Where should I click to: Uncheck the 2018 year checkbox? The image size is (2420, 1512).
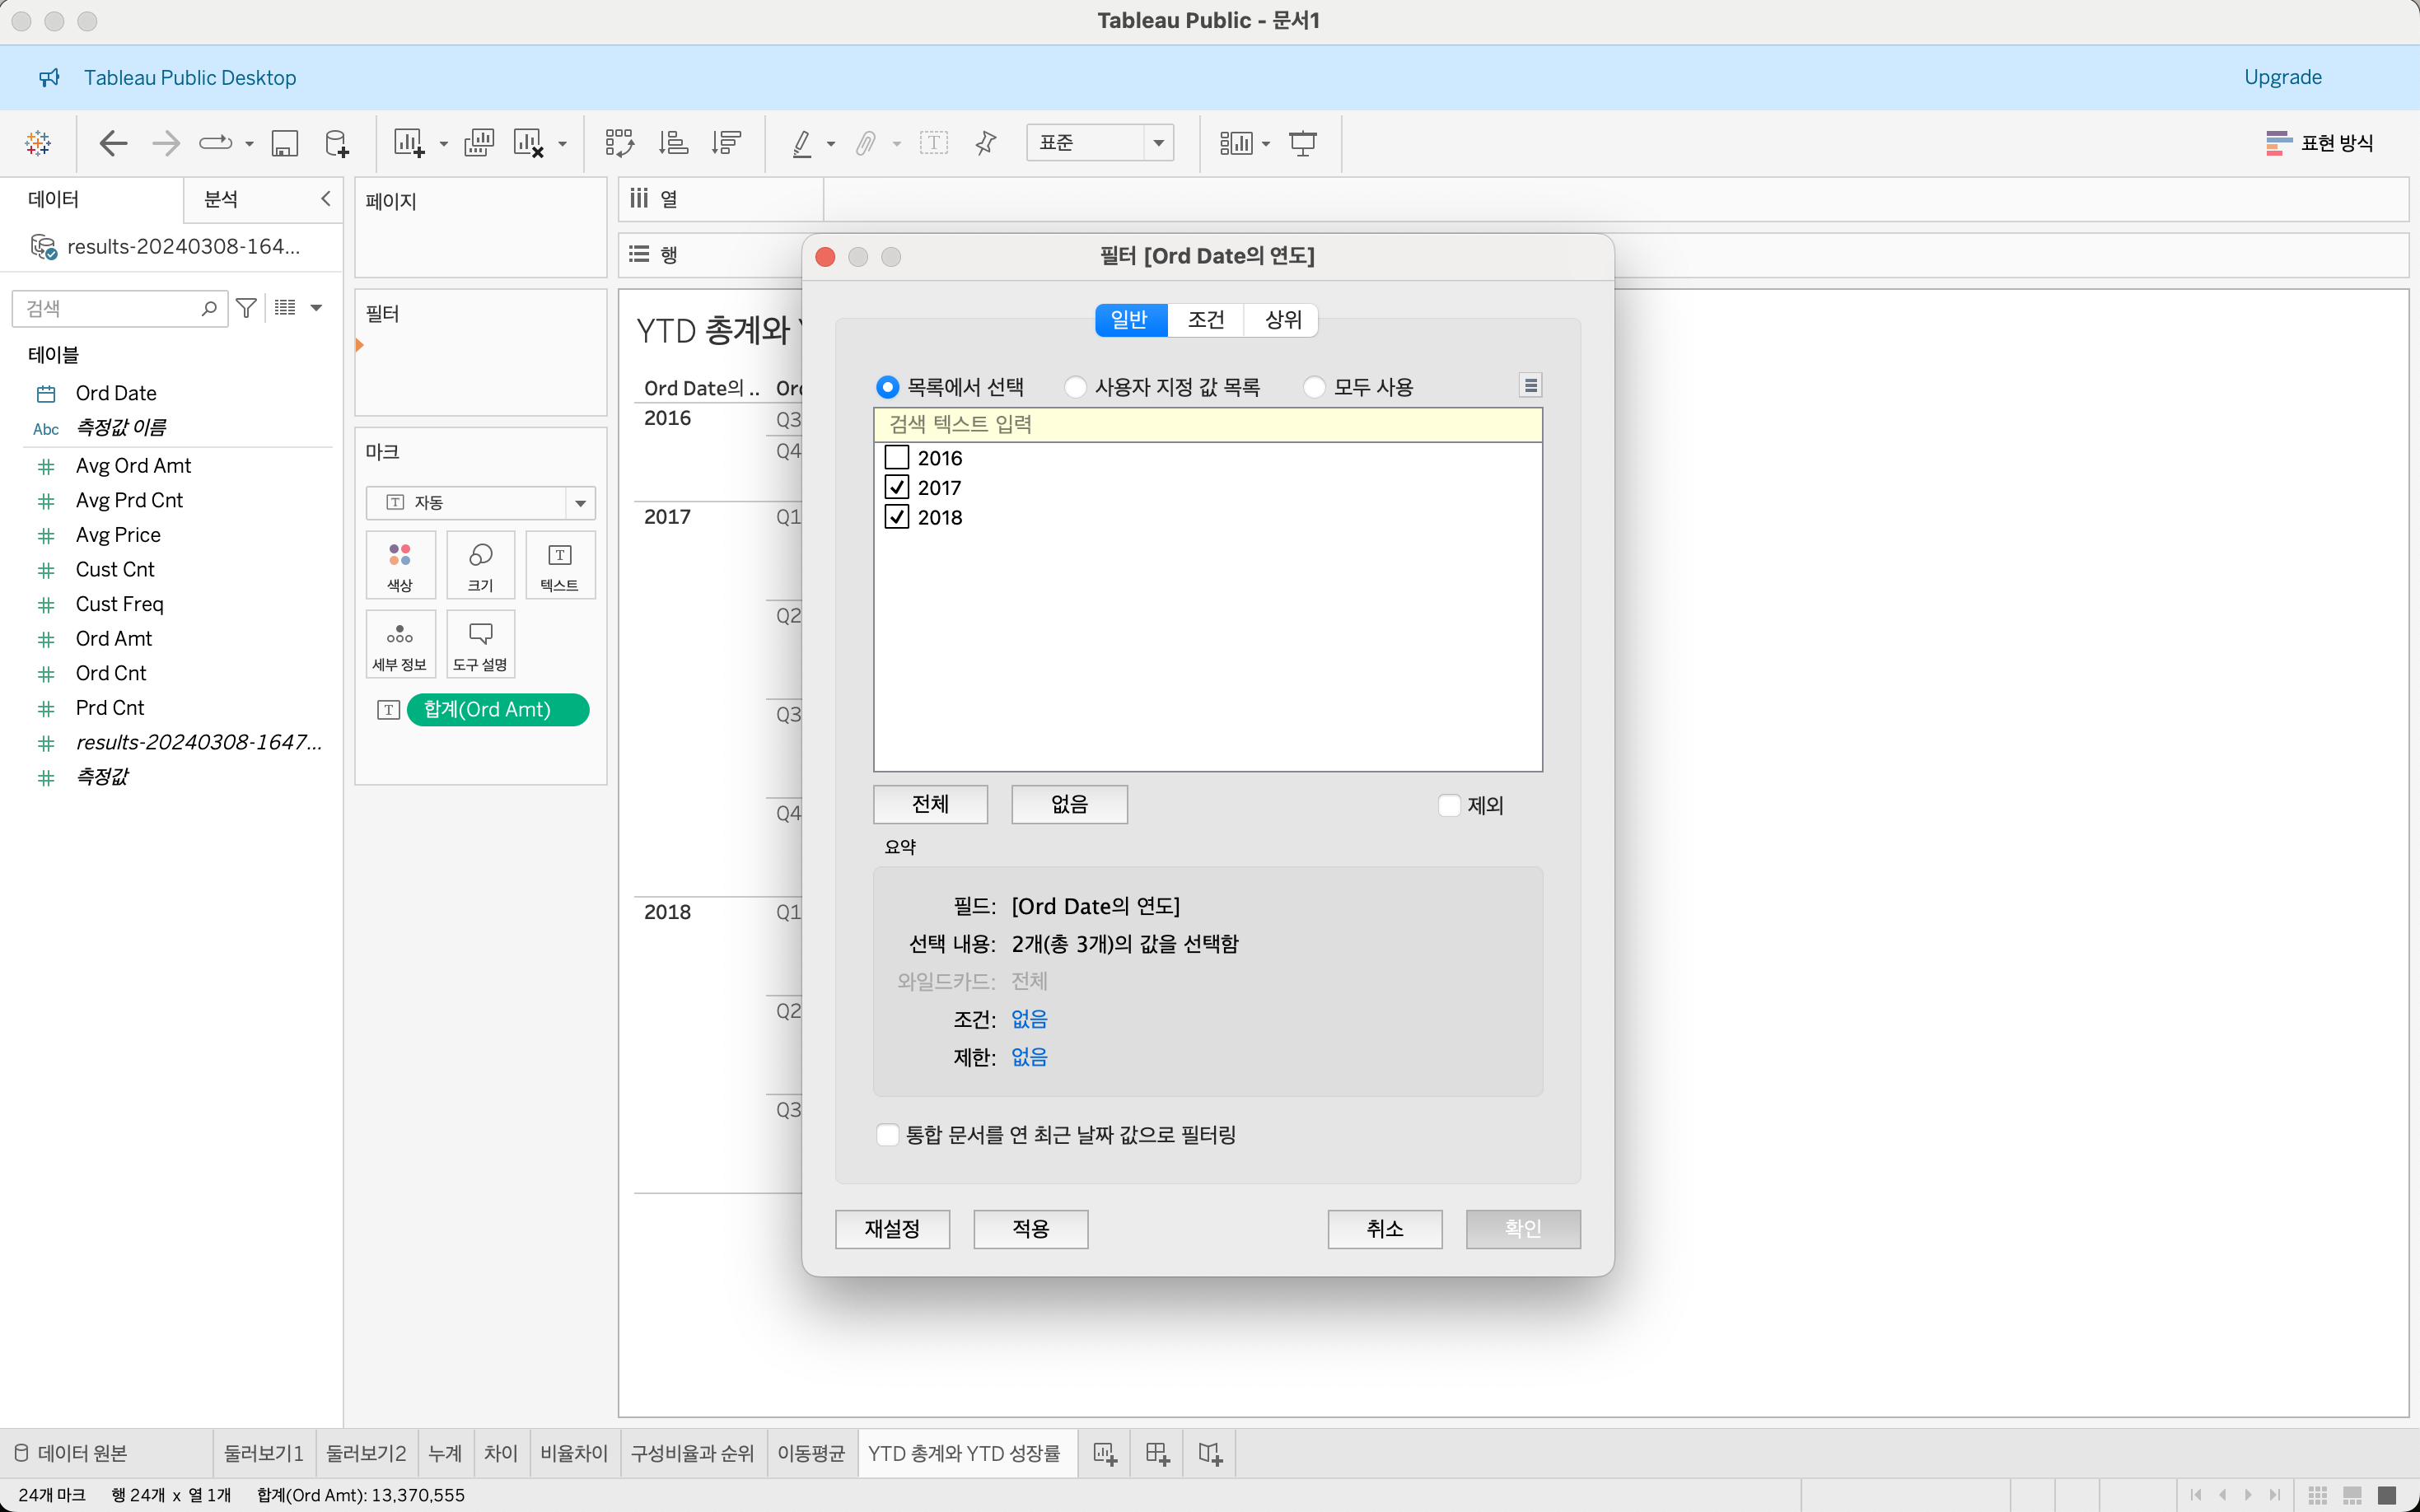click(897, 517)
